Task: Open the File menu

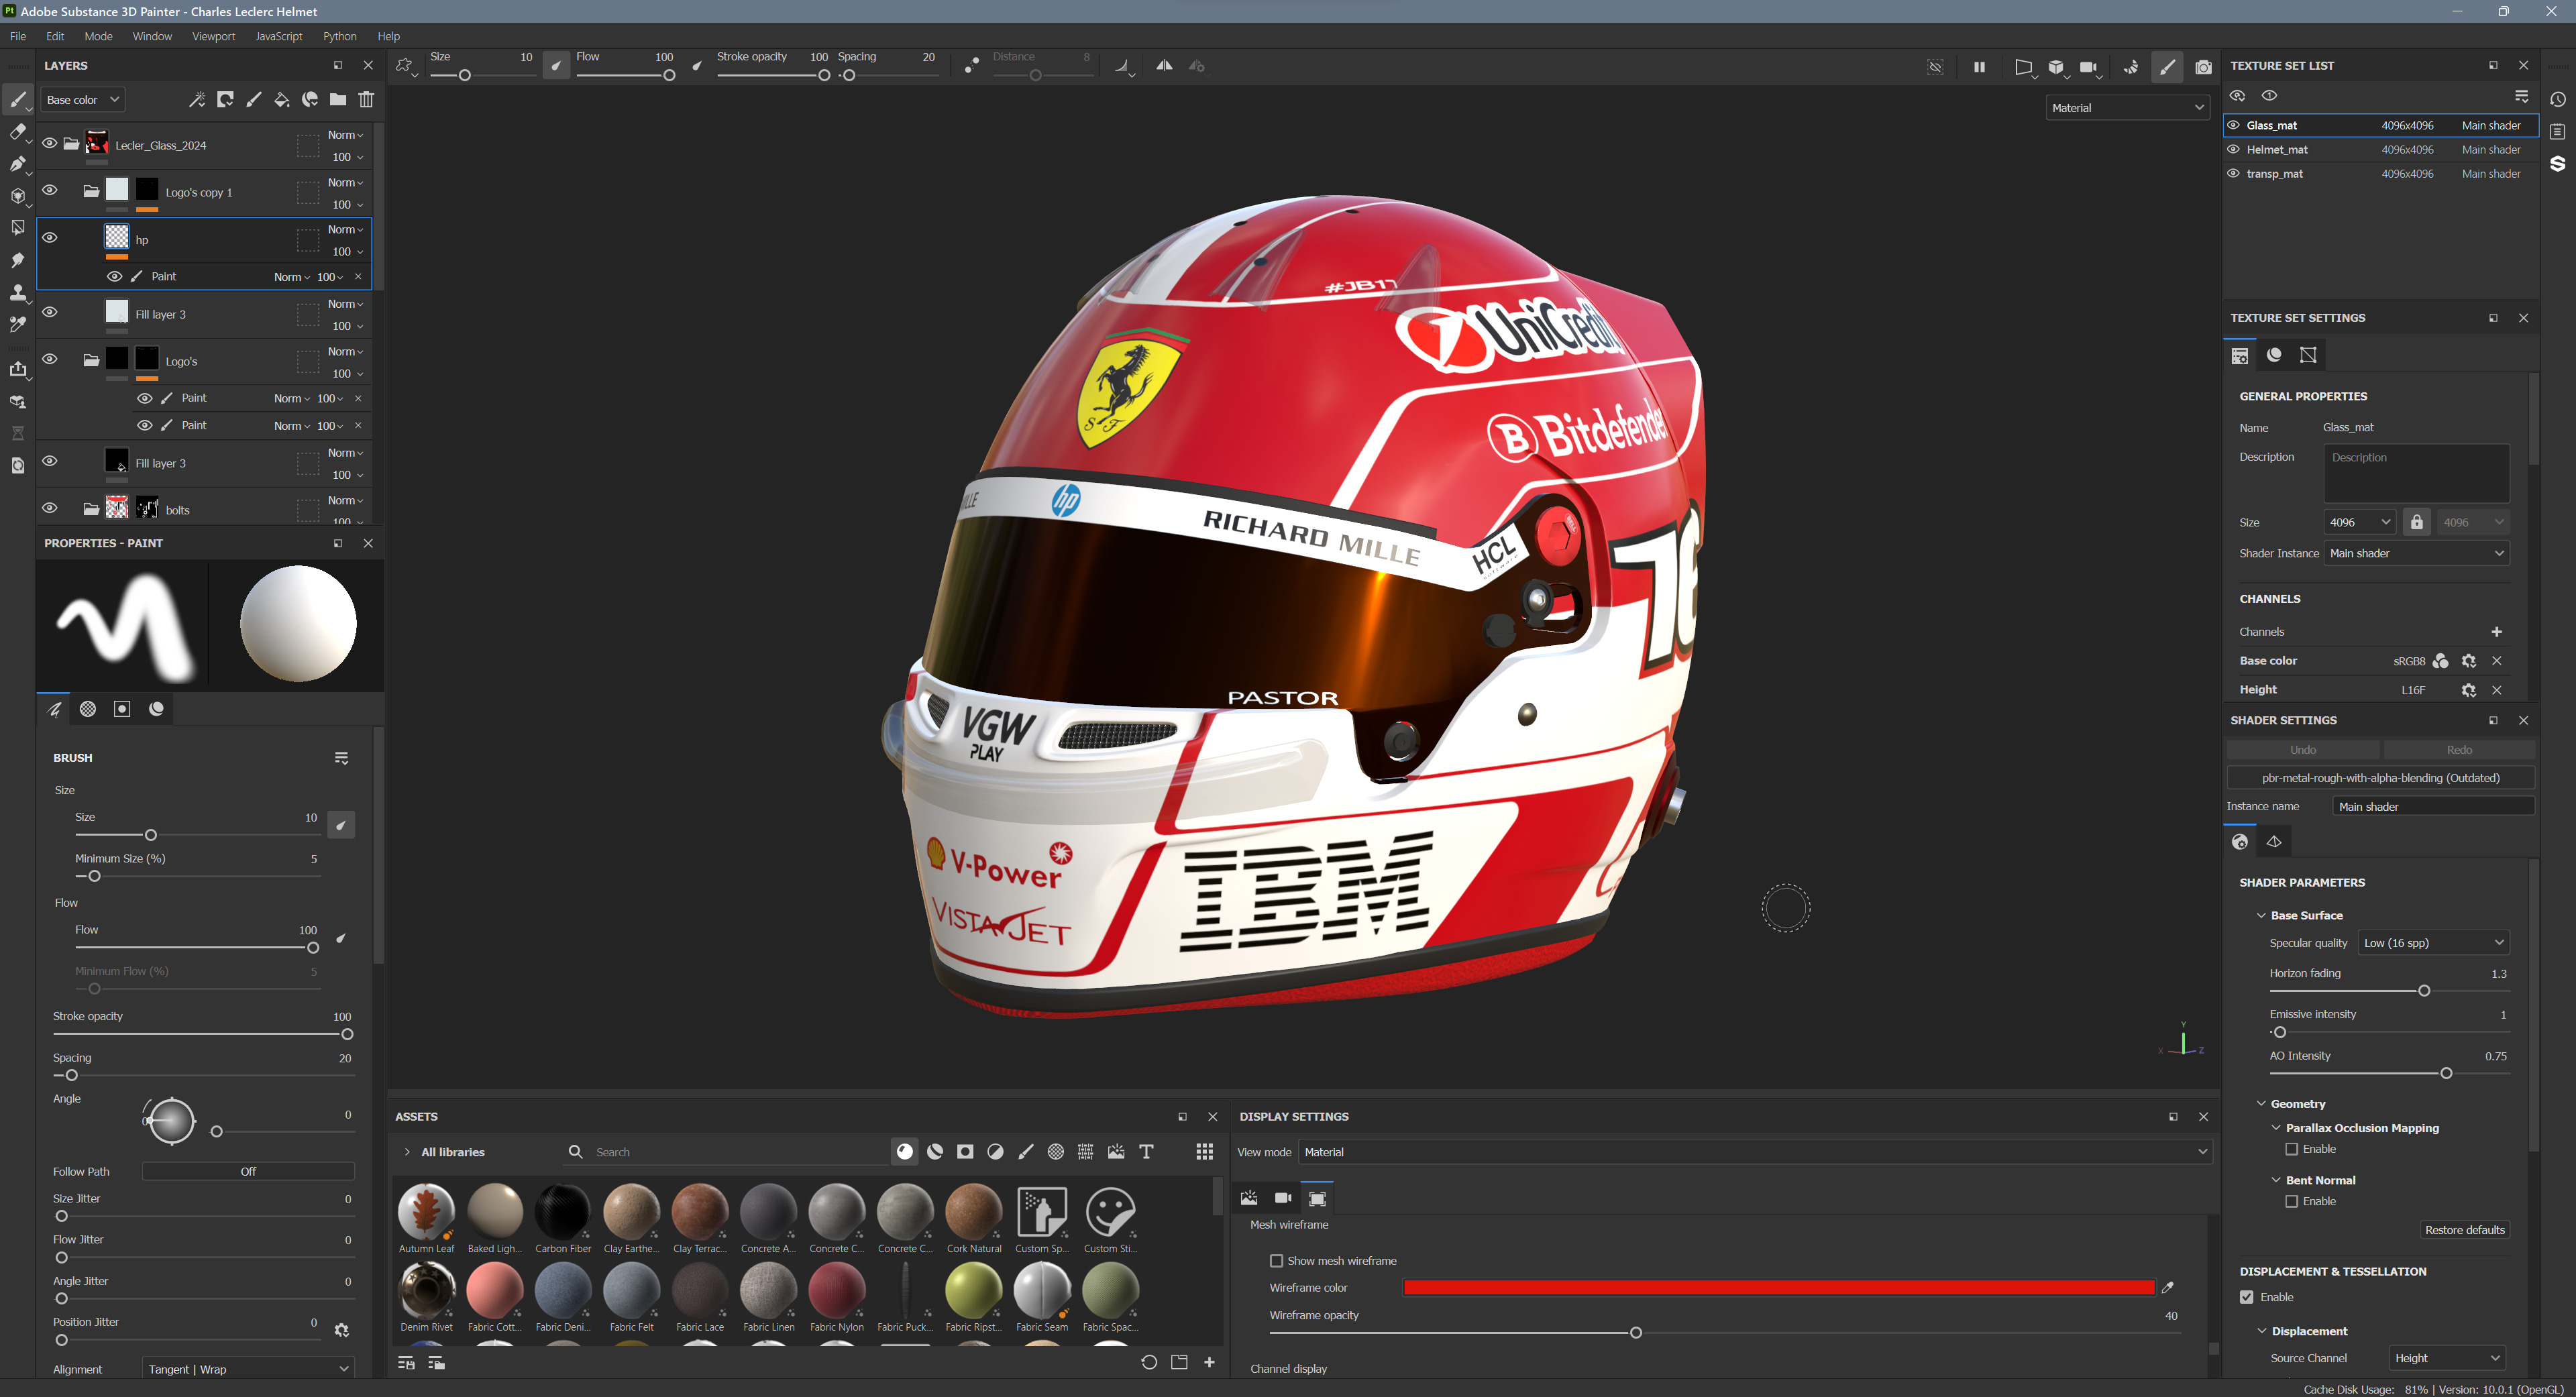Action: coord(18,36)
